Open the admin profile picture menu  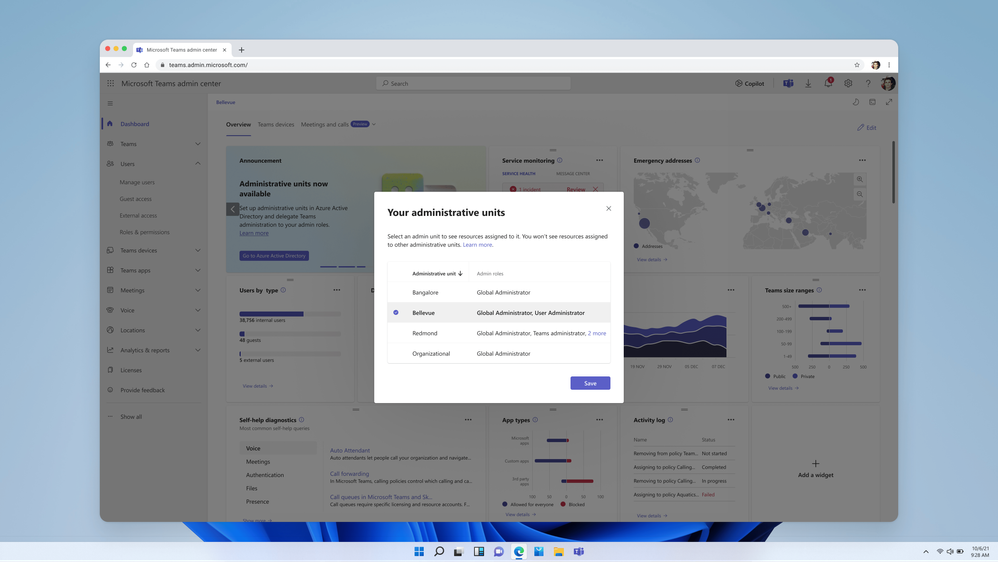click(888, 83)
